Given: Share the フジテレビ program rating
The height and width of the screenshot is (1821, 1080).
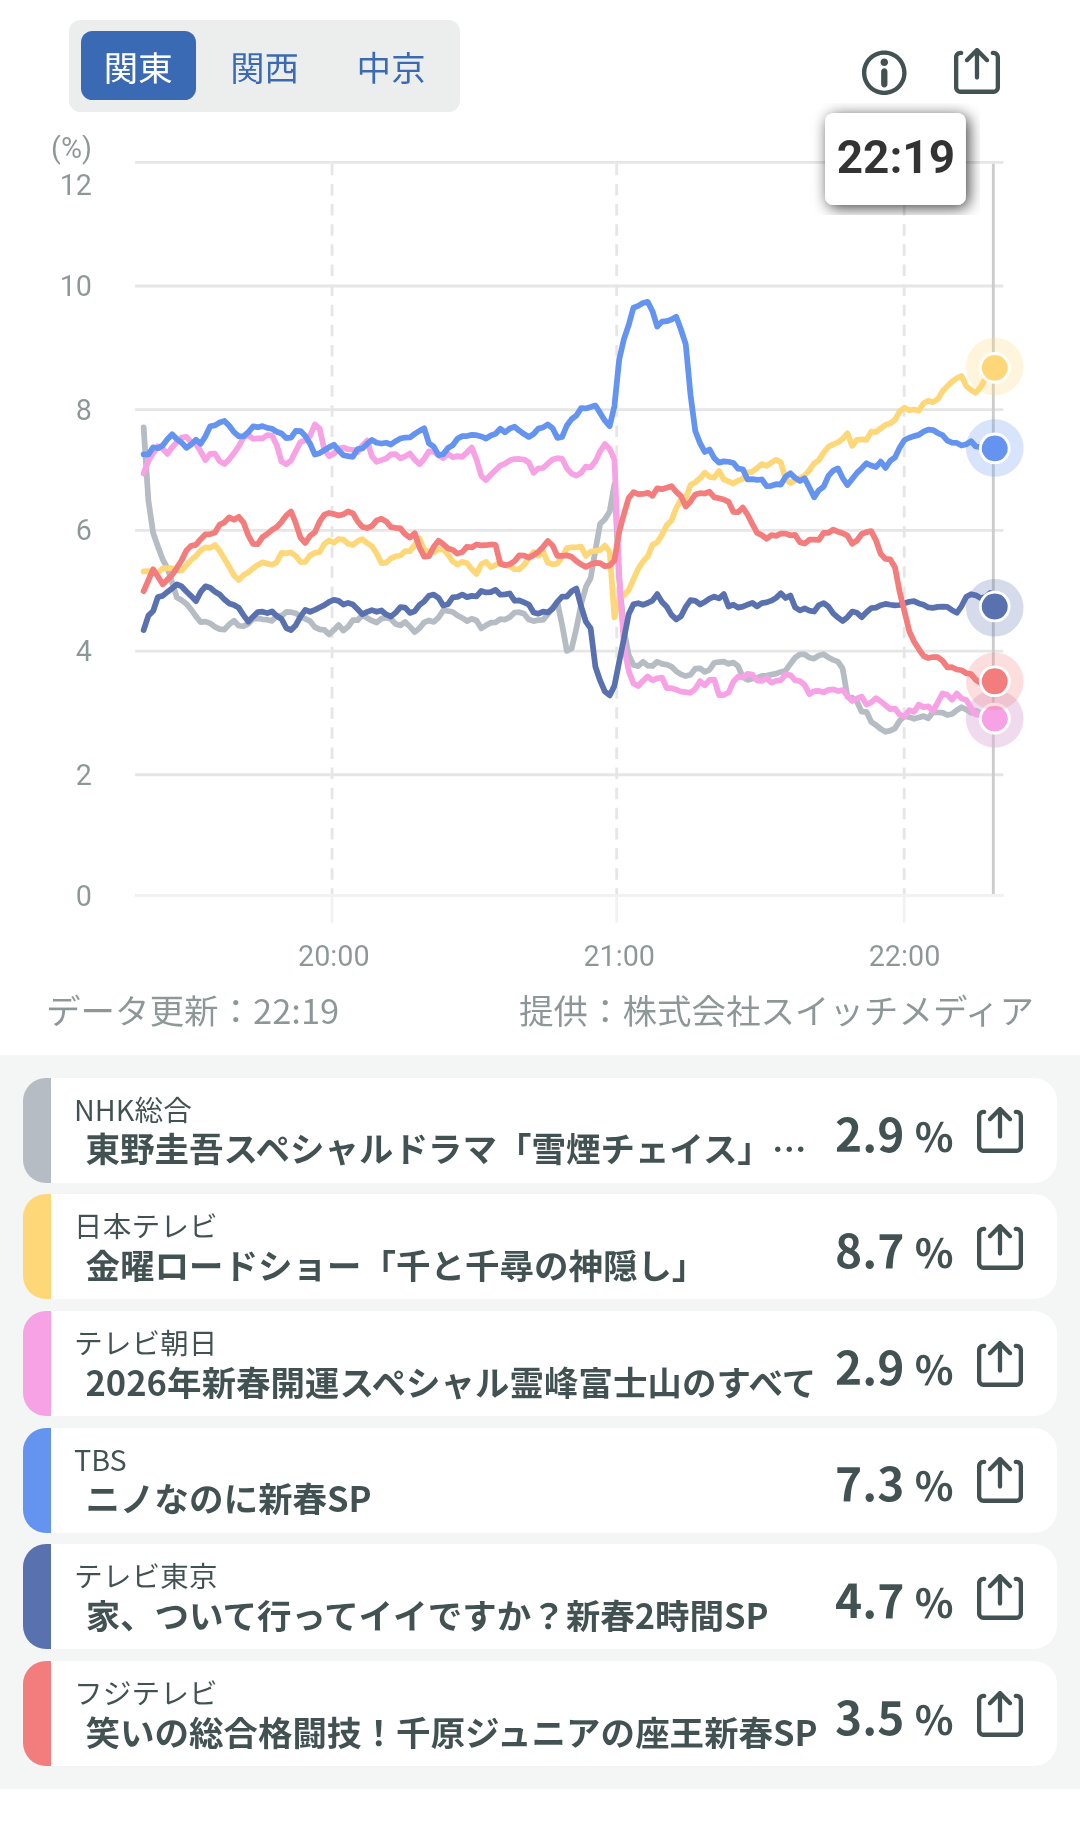Looking at the screenshot, I should pos(999,1714).
